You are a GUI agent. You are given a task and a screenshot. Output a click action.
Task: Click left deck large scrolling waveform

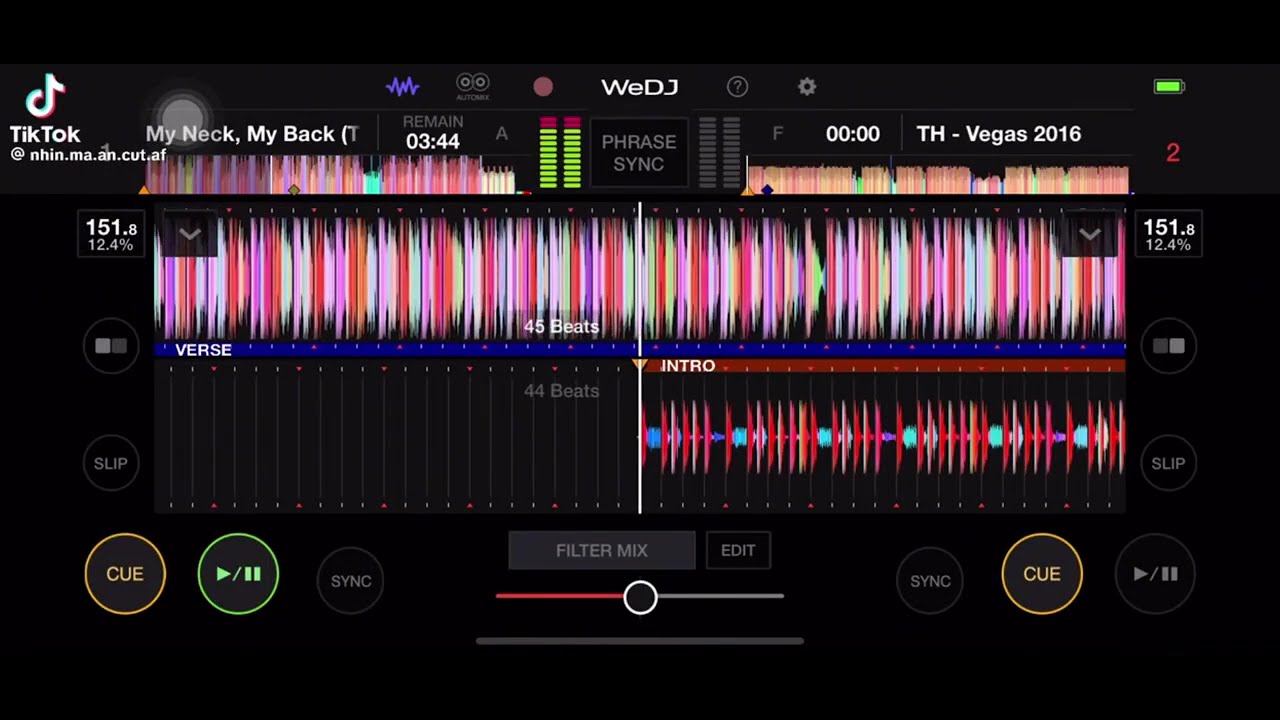640,278
